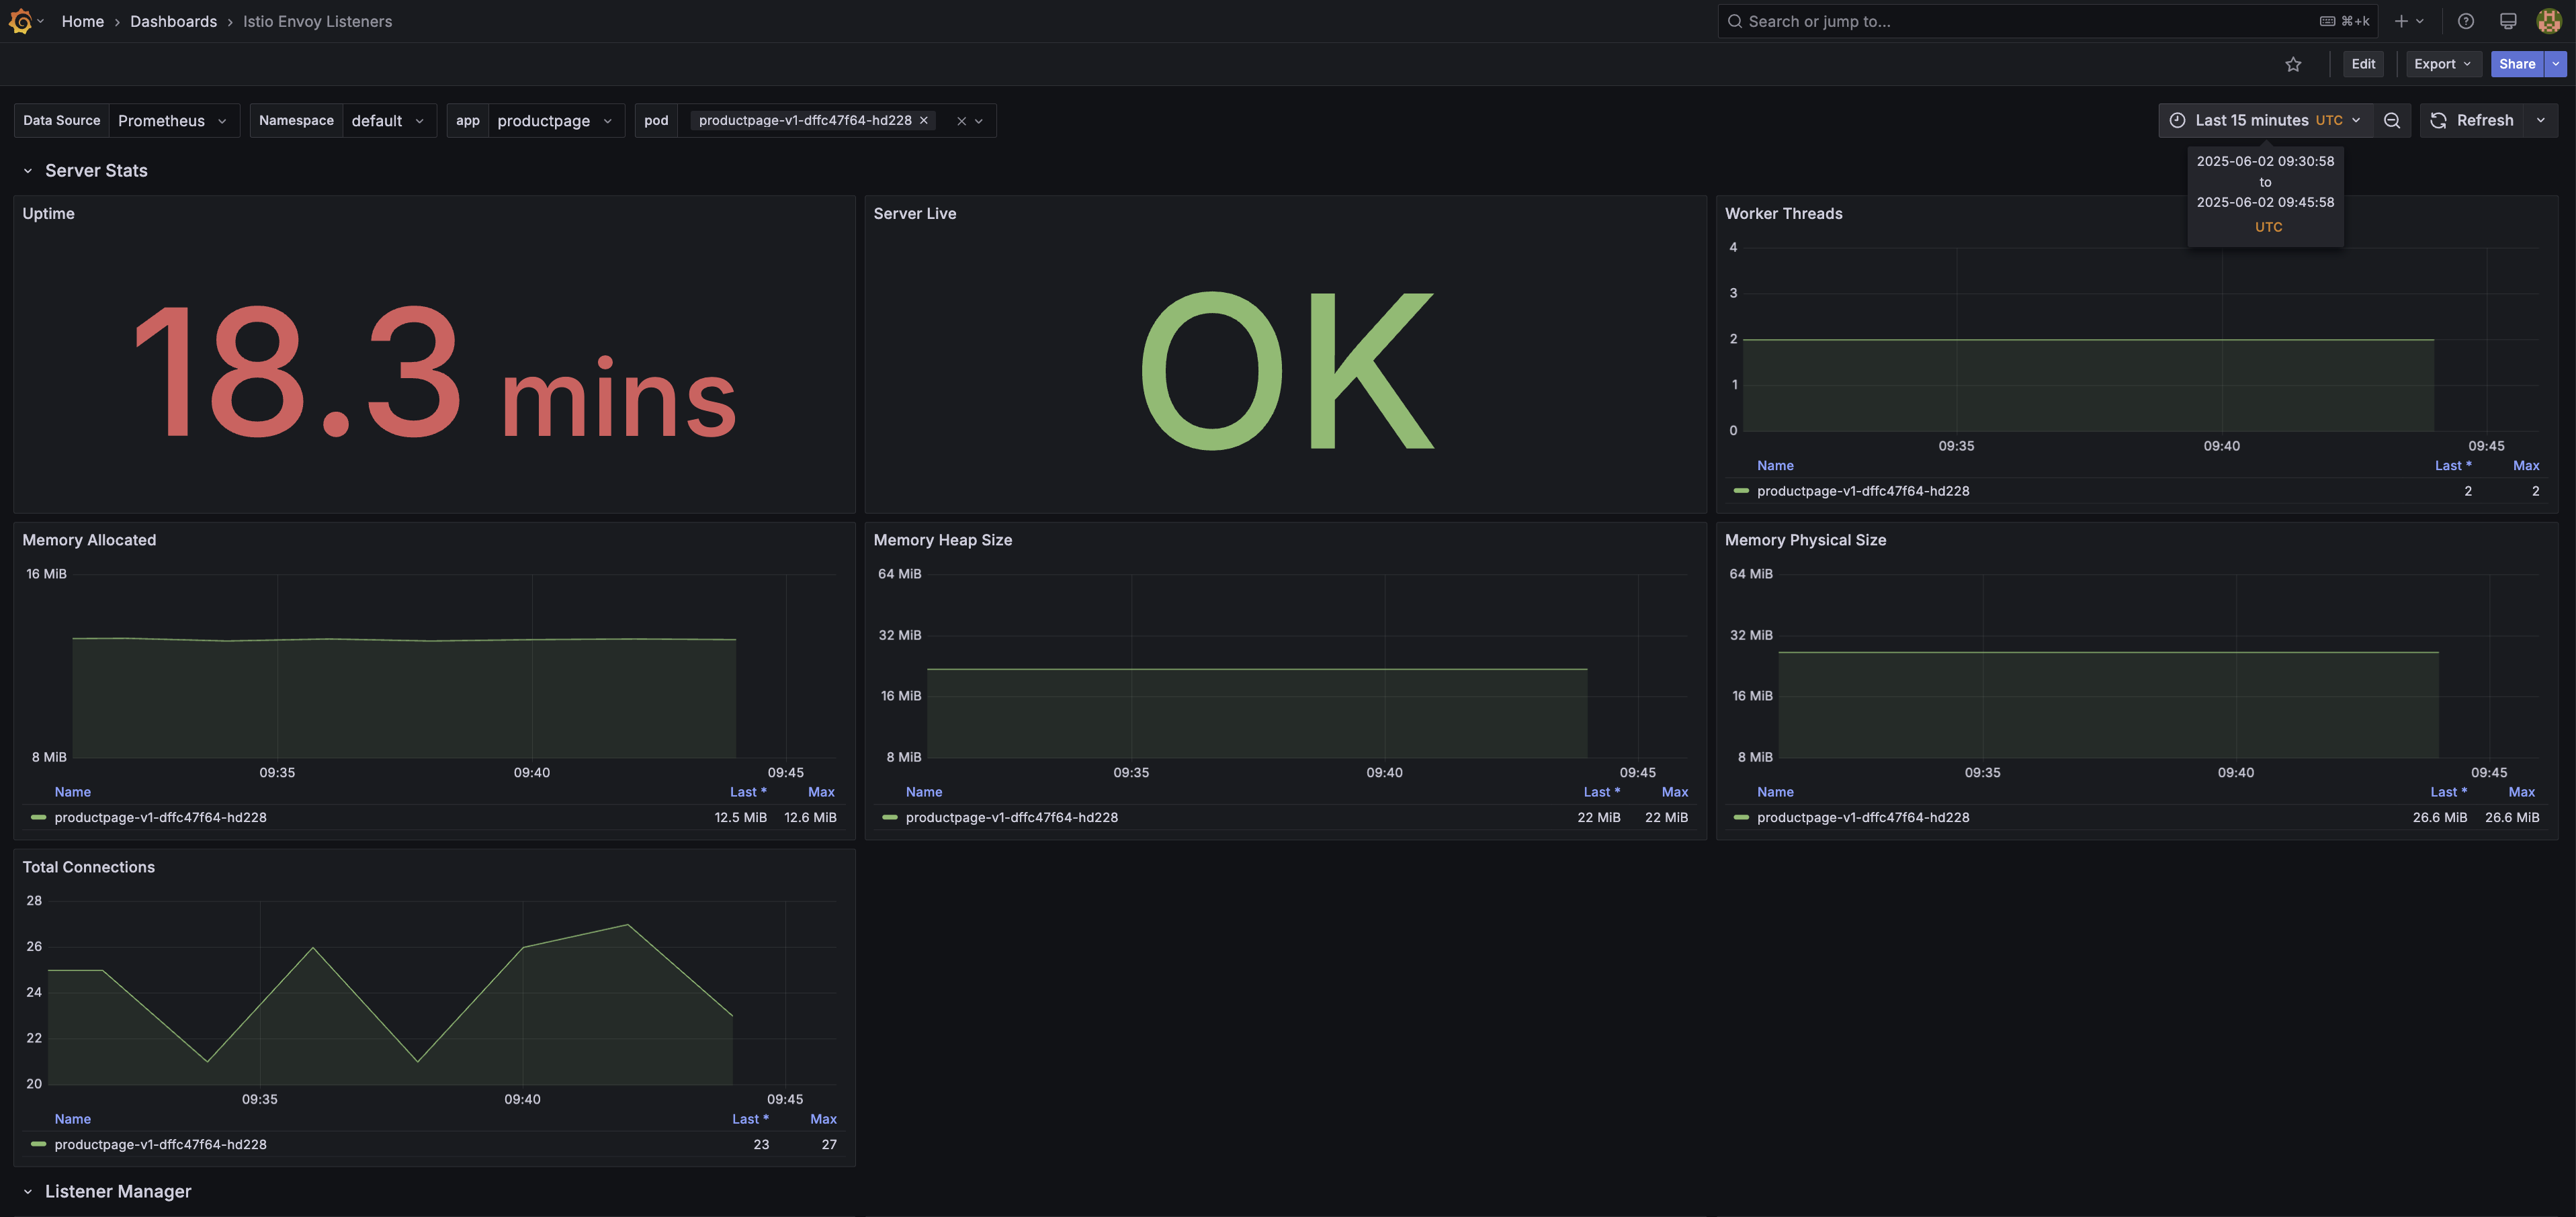Remove the productpage-v1 pod chip

924,120
